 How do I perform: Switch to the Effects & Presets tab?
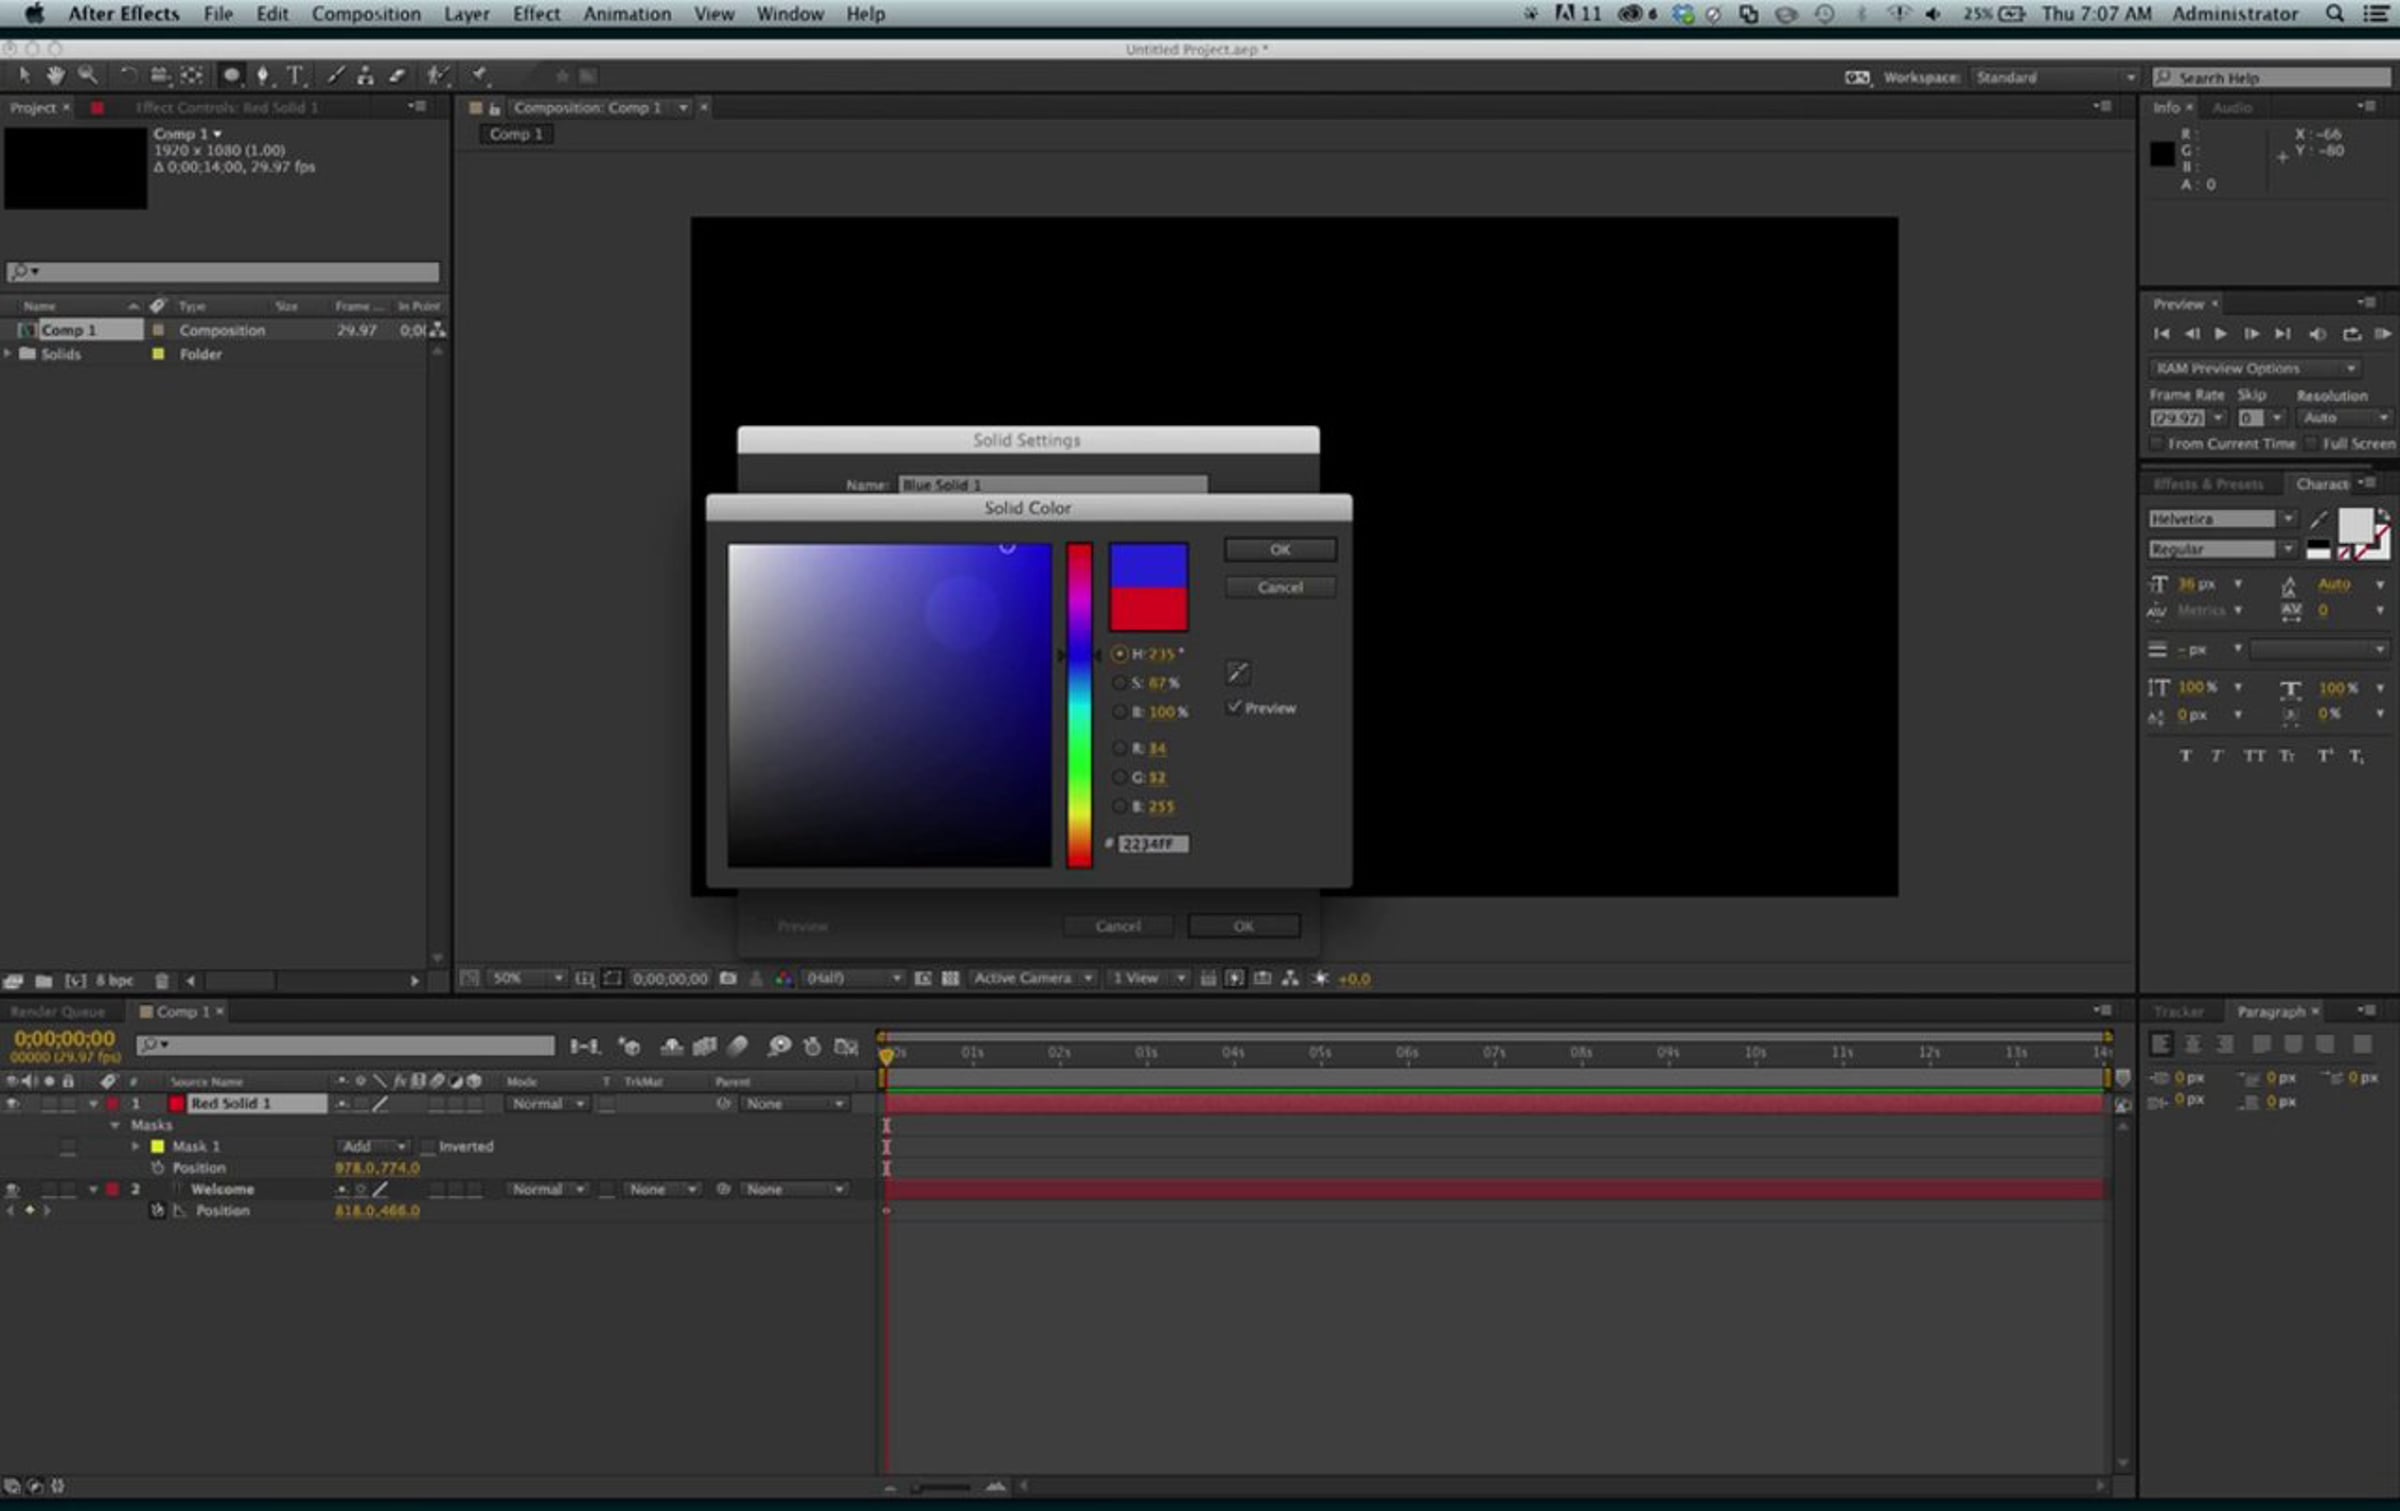2209,484
